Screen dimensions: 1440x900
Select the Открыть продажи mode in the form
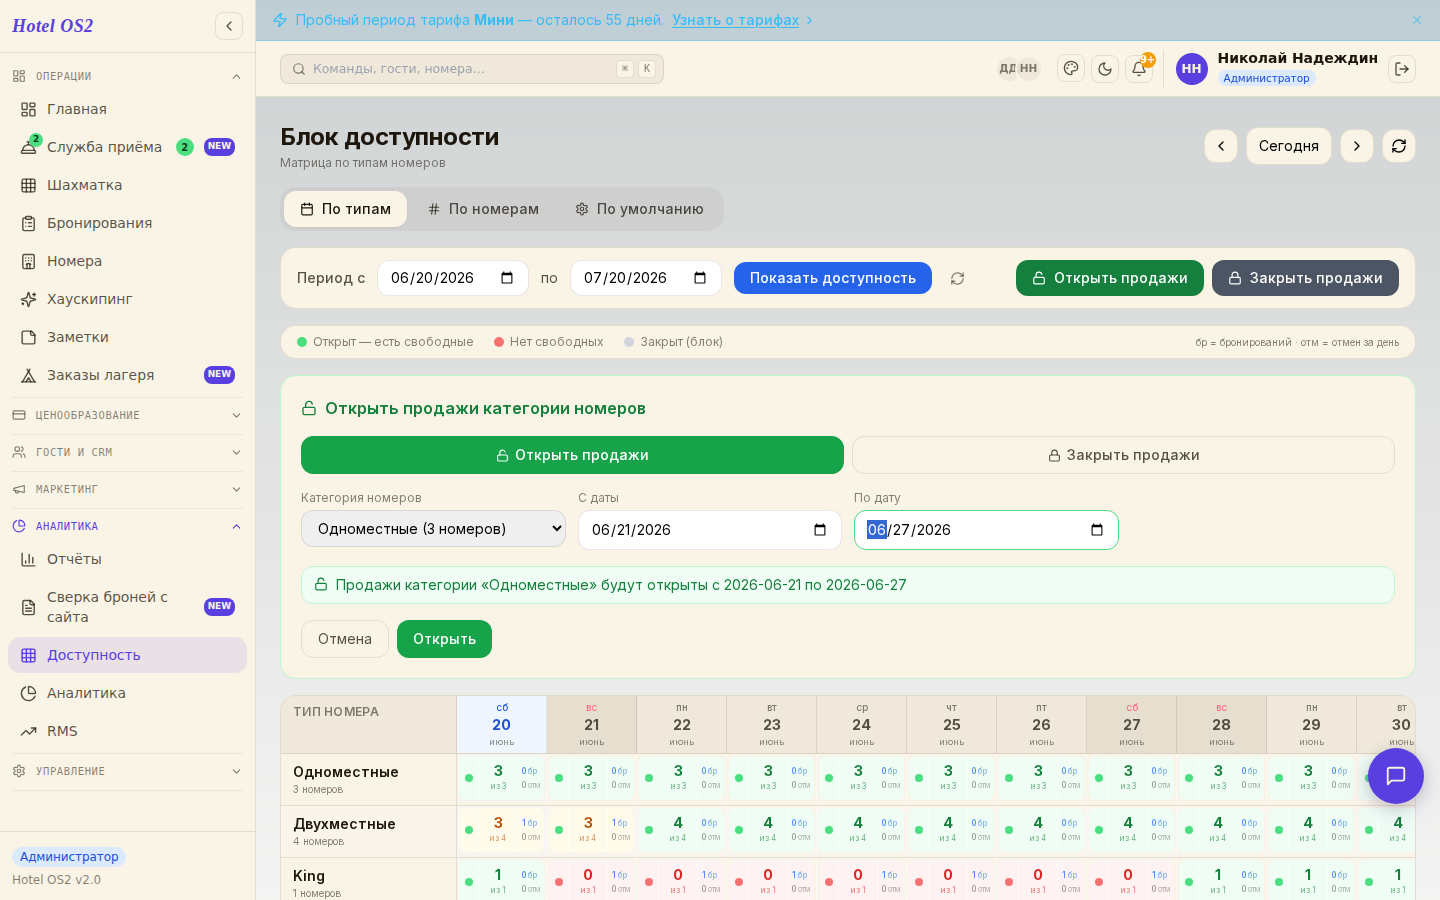tap(572, 455)
